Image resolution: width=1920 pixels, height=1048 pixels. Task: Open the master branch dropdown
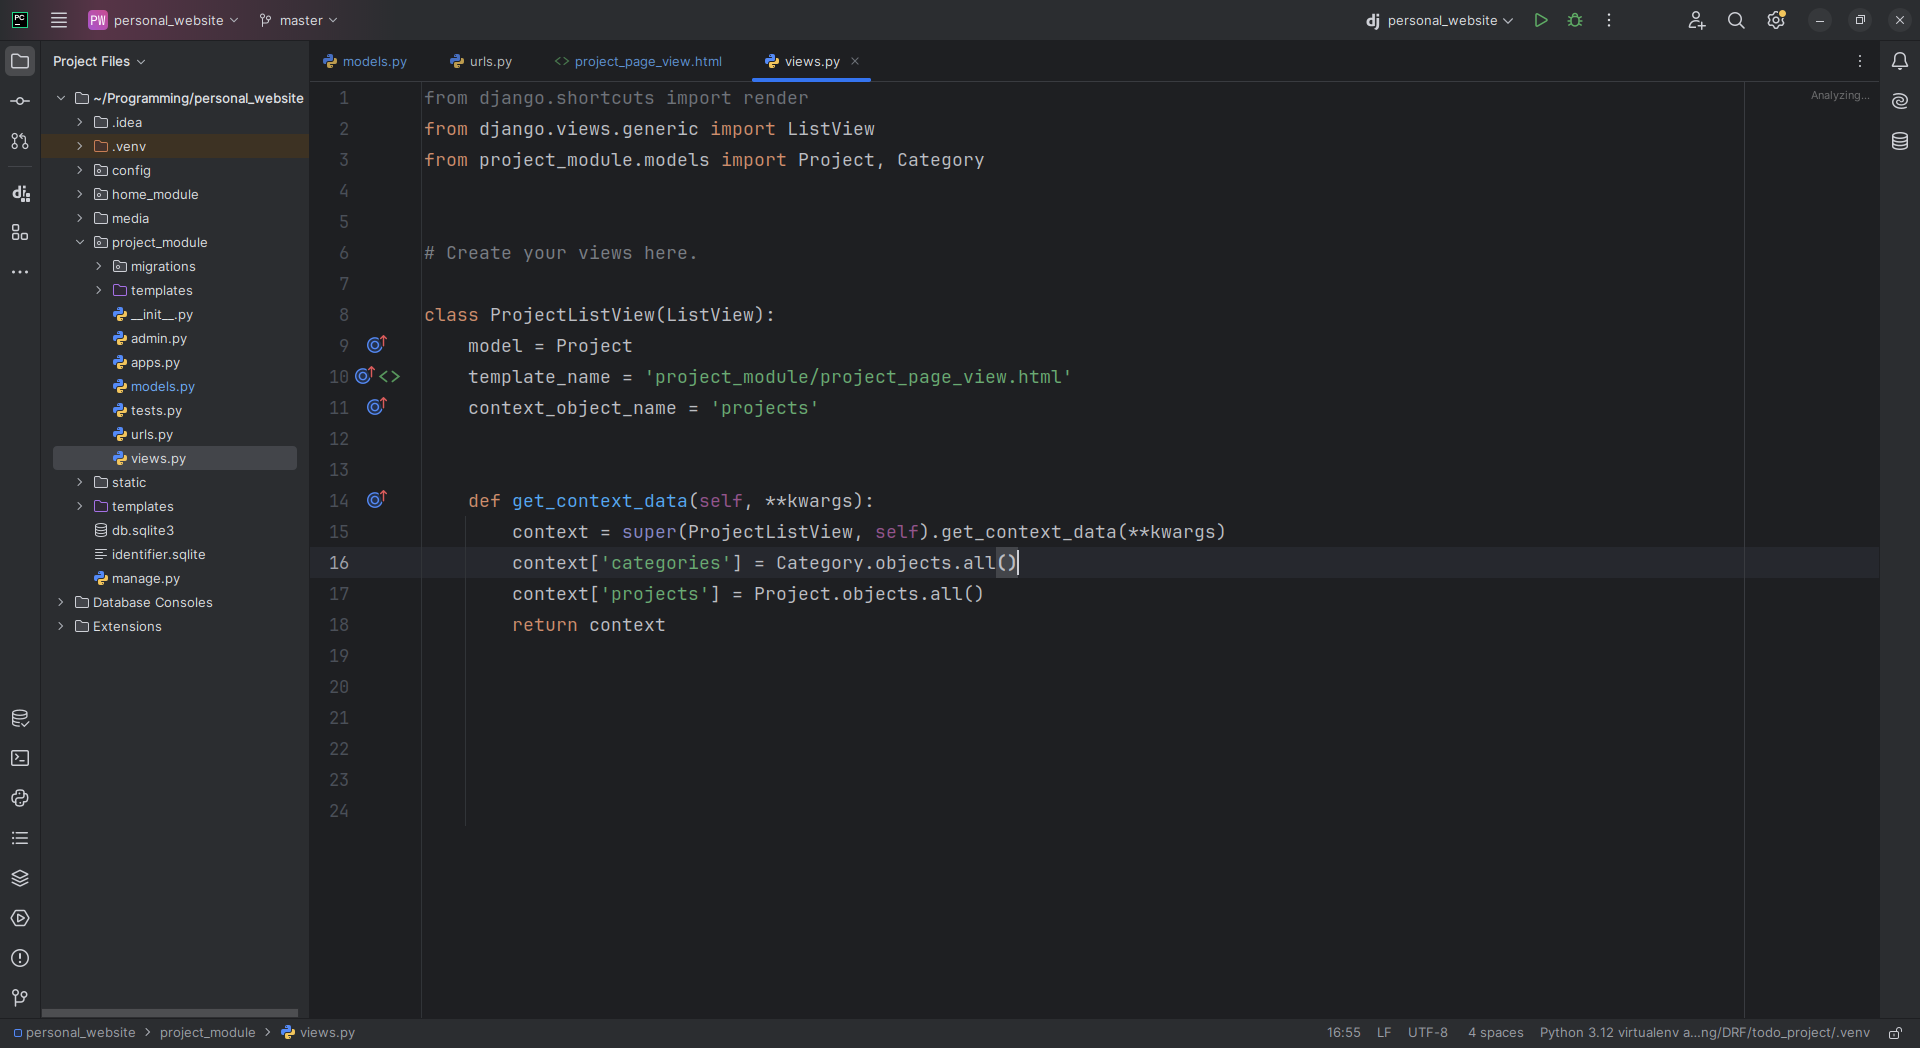[x=299, y=20]
